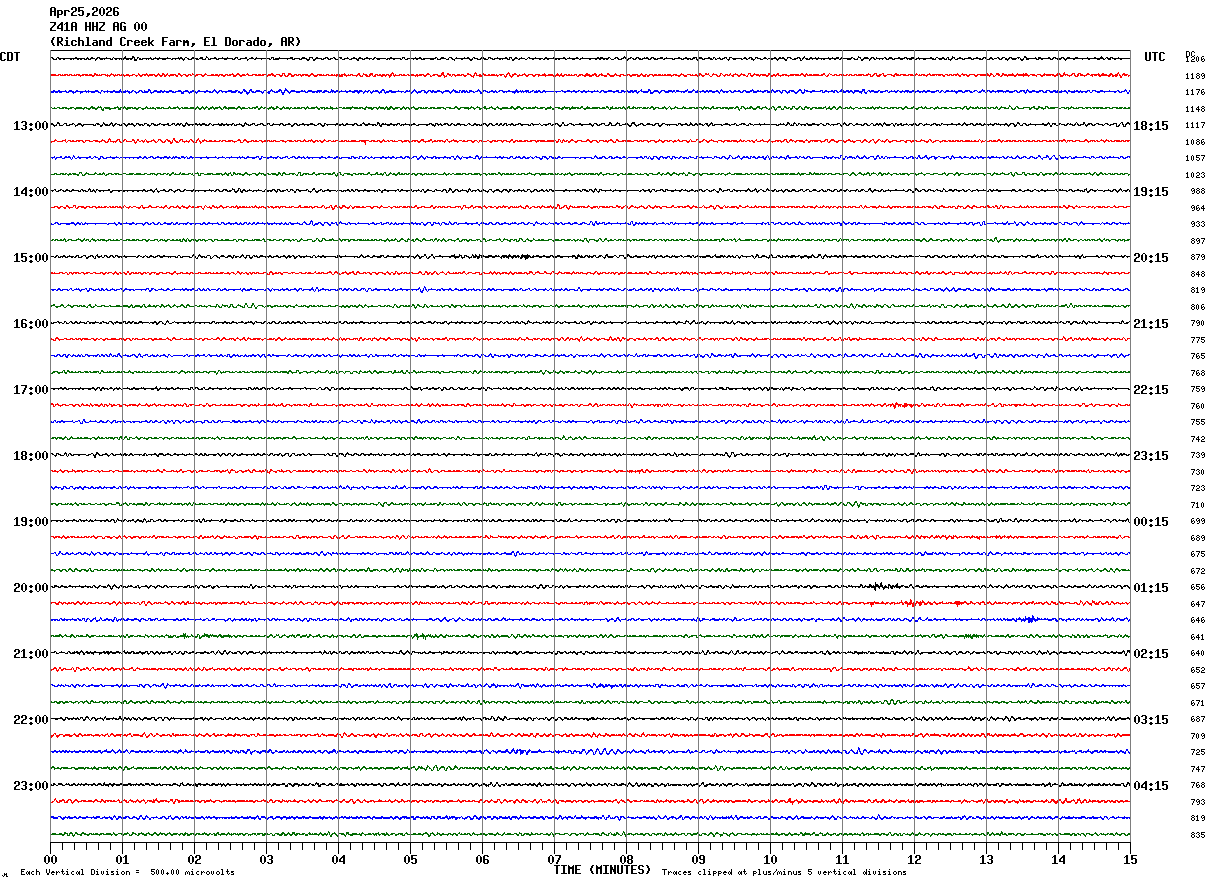
Task: Click the "20:15" UTC time label
Action: point(1151,258)
